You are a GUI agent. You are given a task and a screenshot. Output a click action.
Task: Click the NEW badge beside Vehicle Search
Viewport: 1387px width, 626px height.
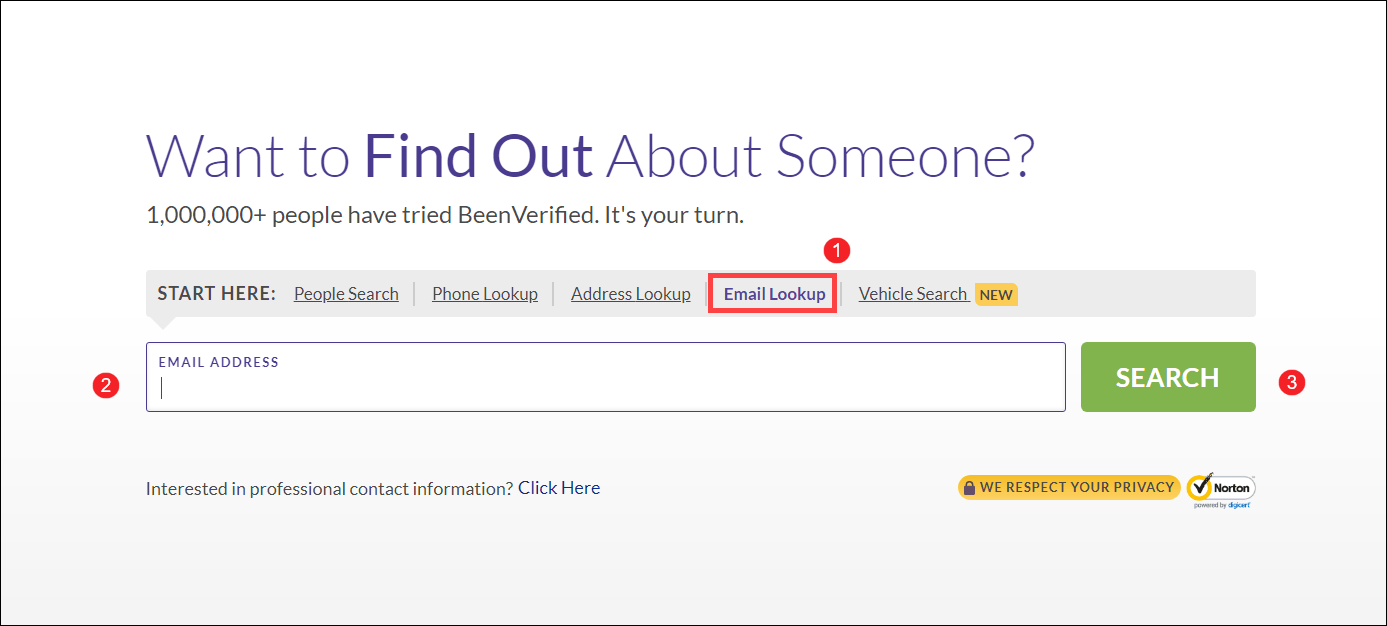pyautogui.click(x=996, y=294)
